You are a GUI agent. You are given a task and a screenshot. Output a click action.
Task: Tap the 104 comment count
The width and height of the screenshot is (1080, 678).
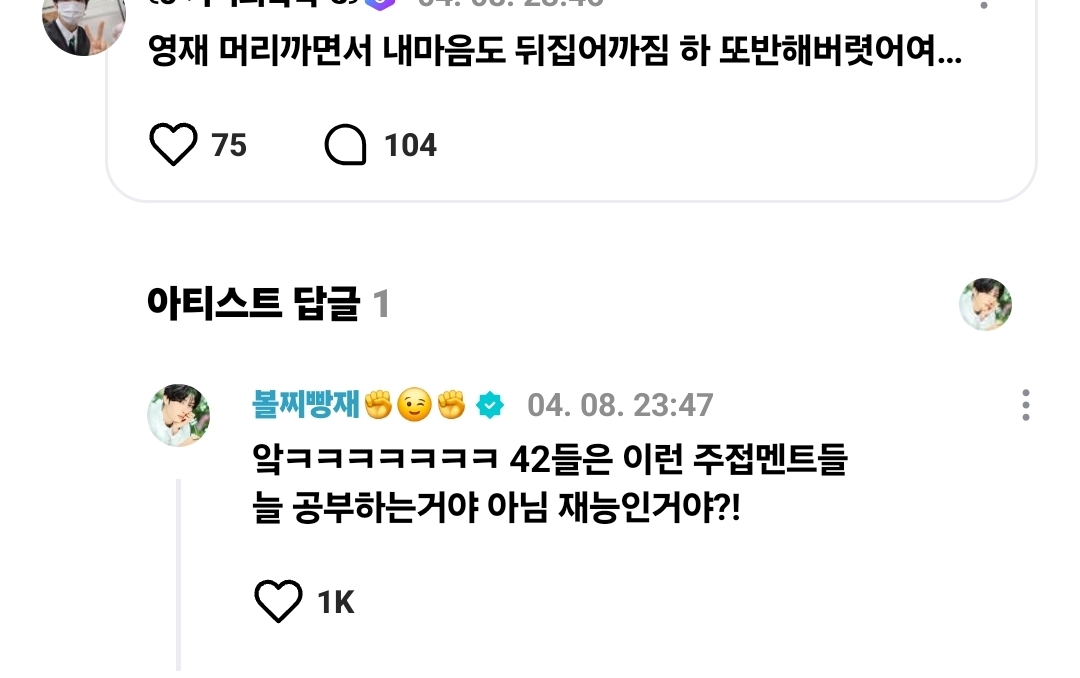click(x=411, y=145)
